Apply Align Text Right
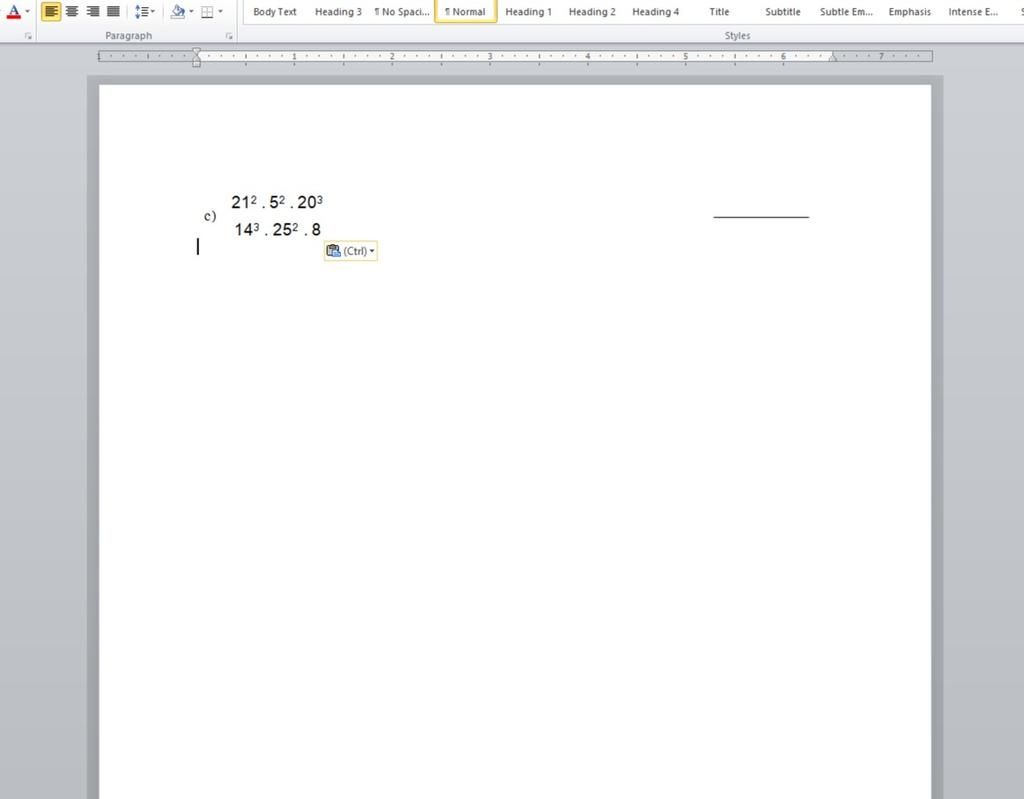This screenshot has height=799, width=1024. click(x=93, y=11)
